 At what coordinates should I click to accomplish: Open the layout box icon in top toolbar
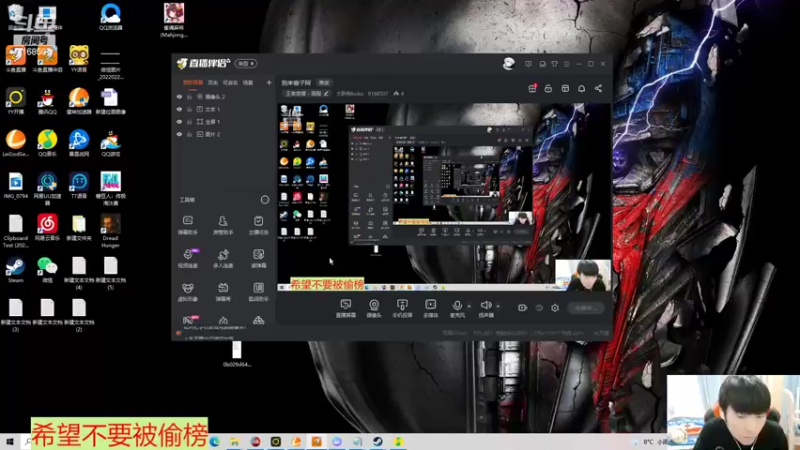click(565, 88)
